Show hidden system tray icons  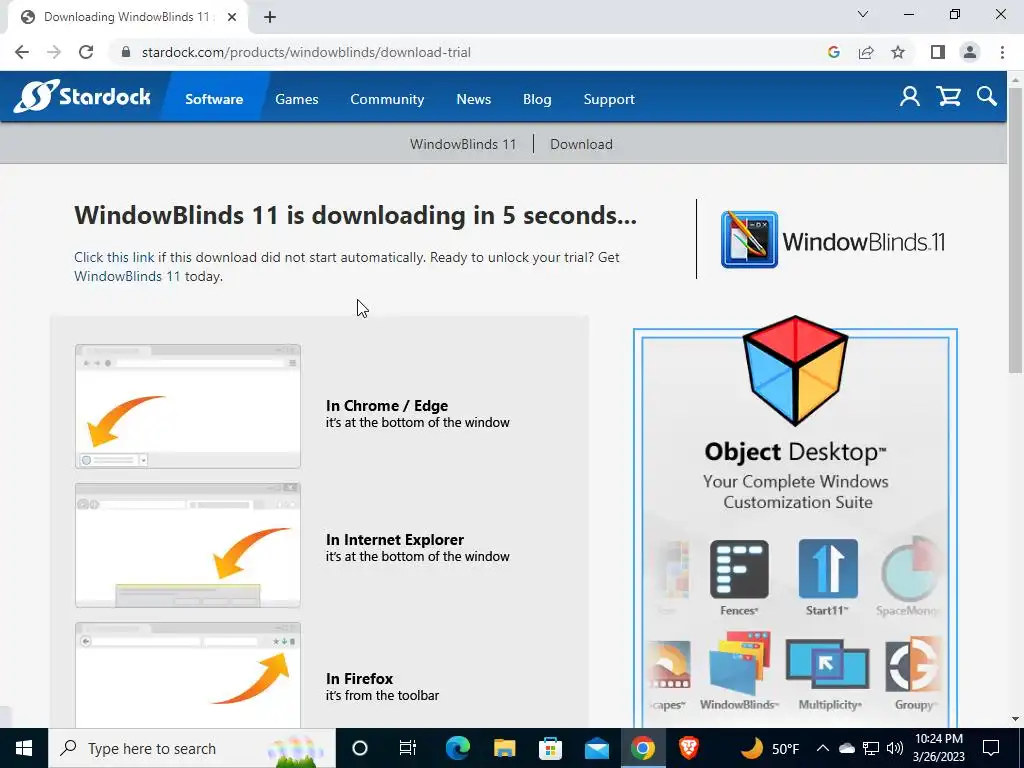[x=823, y=748]
